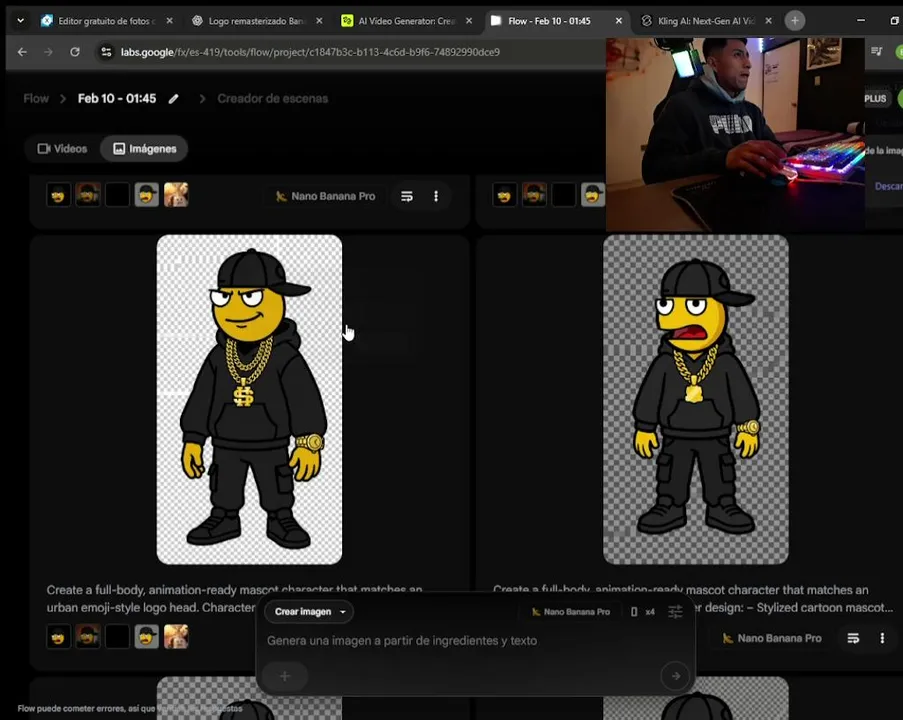Click Nano Banana Pro under the shouting mascot

tap(772, 638)
